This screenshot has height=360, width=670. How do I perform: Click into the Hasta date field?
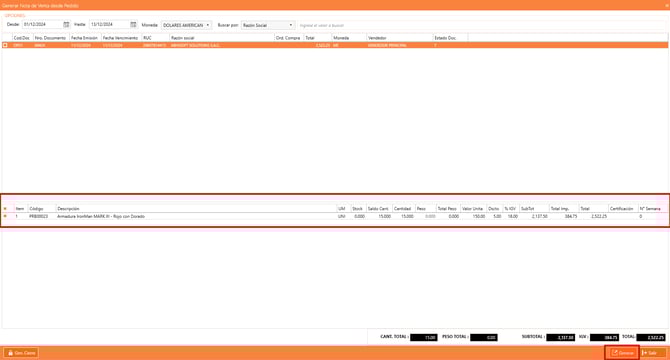click(109, 25)
